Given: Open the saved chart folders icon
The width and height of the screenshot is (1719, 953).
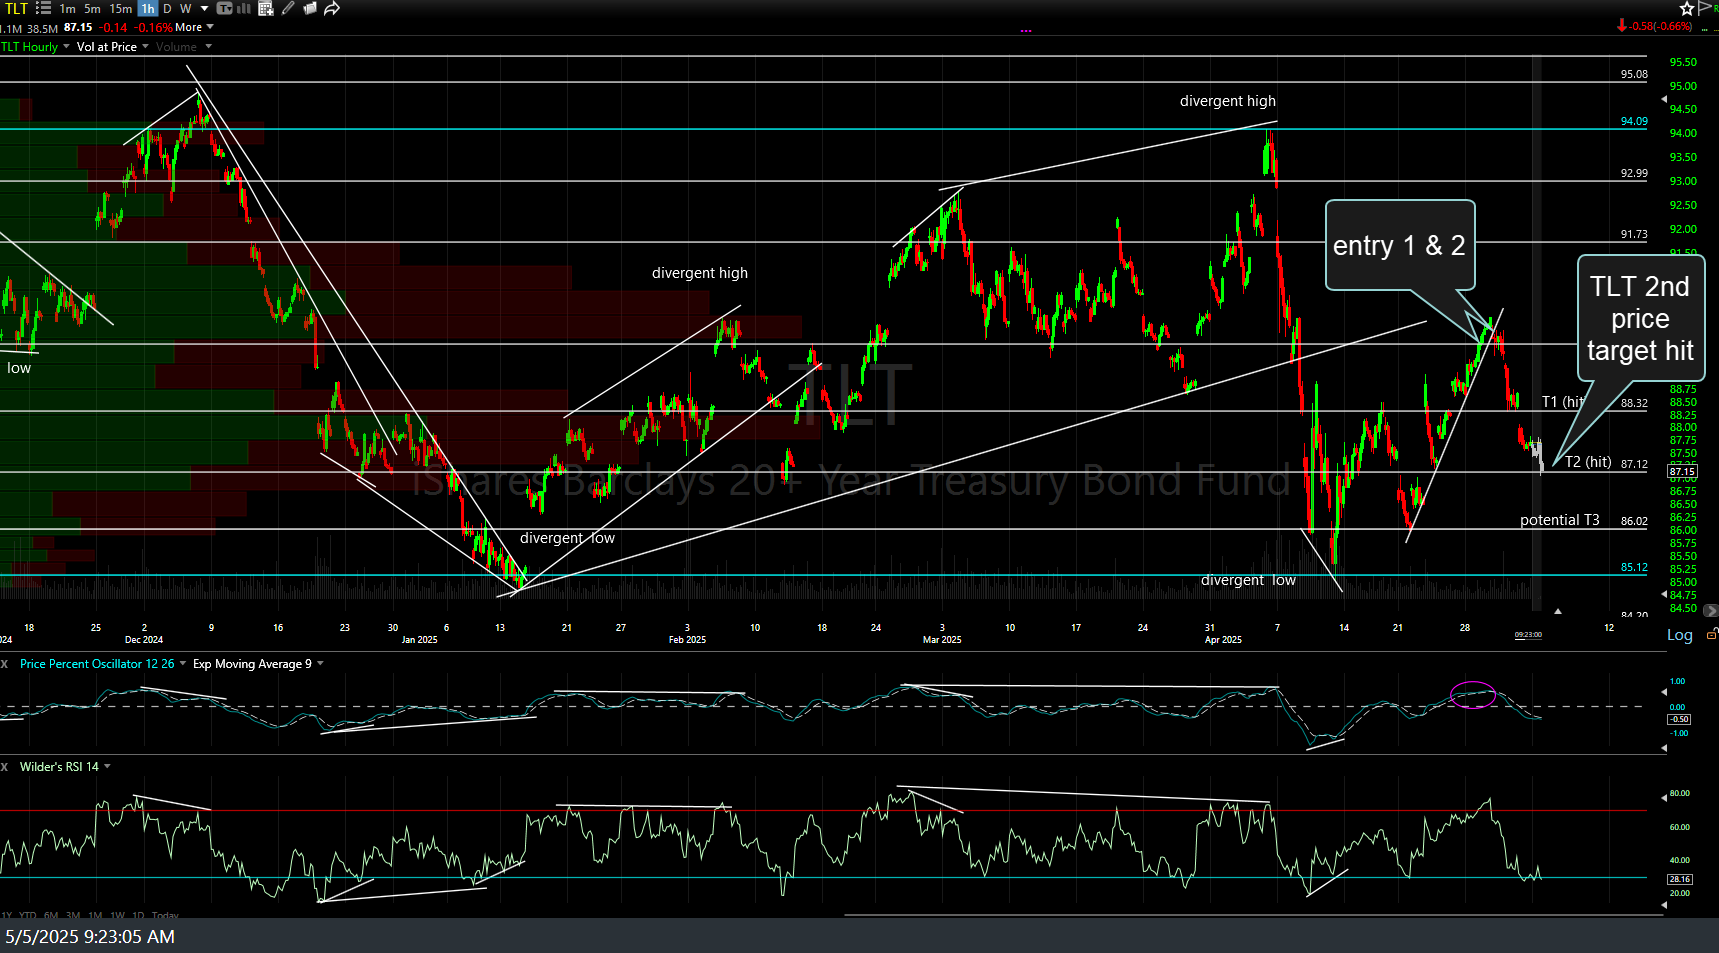Looking at the screenshot, I should [310, 8].
